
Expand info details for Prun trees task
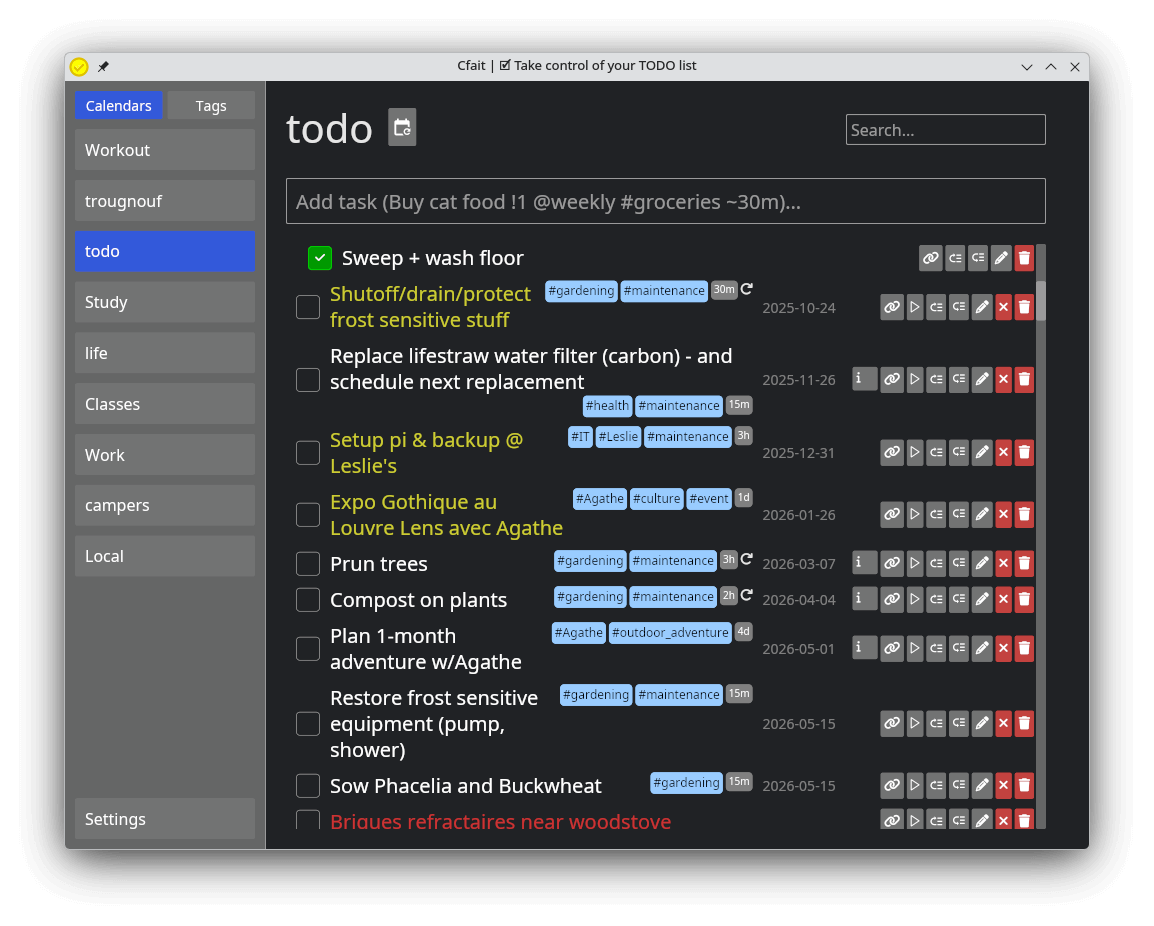(x=864, y=564)
